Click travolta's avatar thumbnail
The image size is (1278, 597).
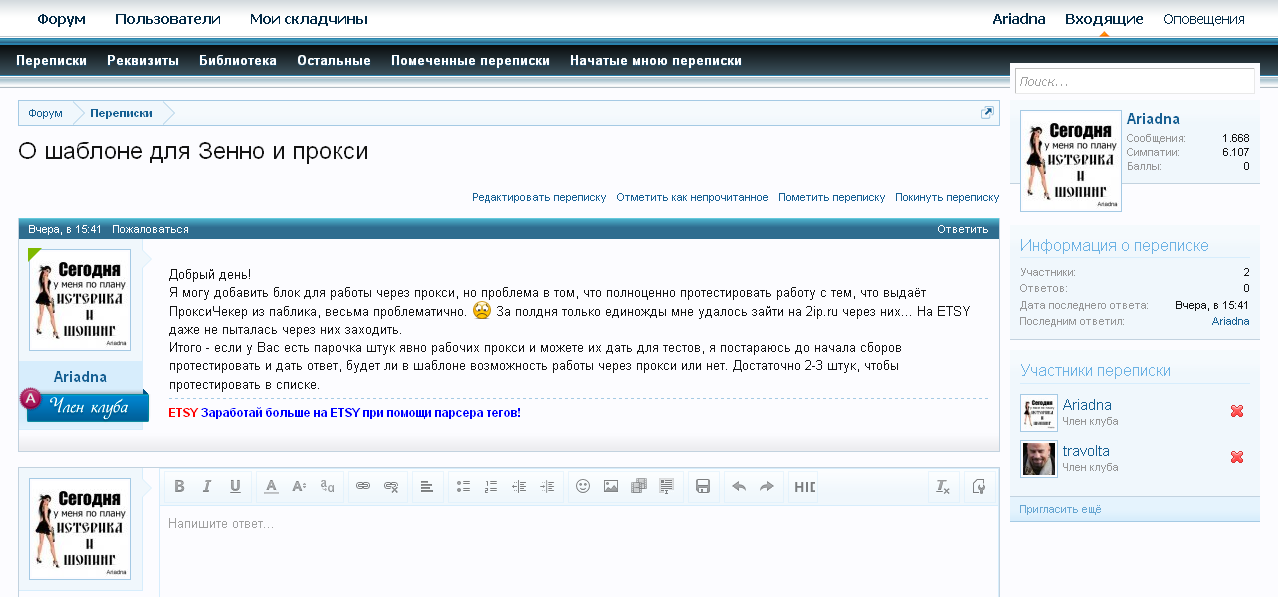pos(1039,459)
